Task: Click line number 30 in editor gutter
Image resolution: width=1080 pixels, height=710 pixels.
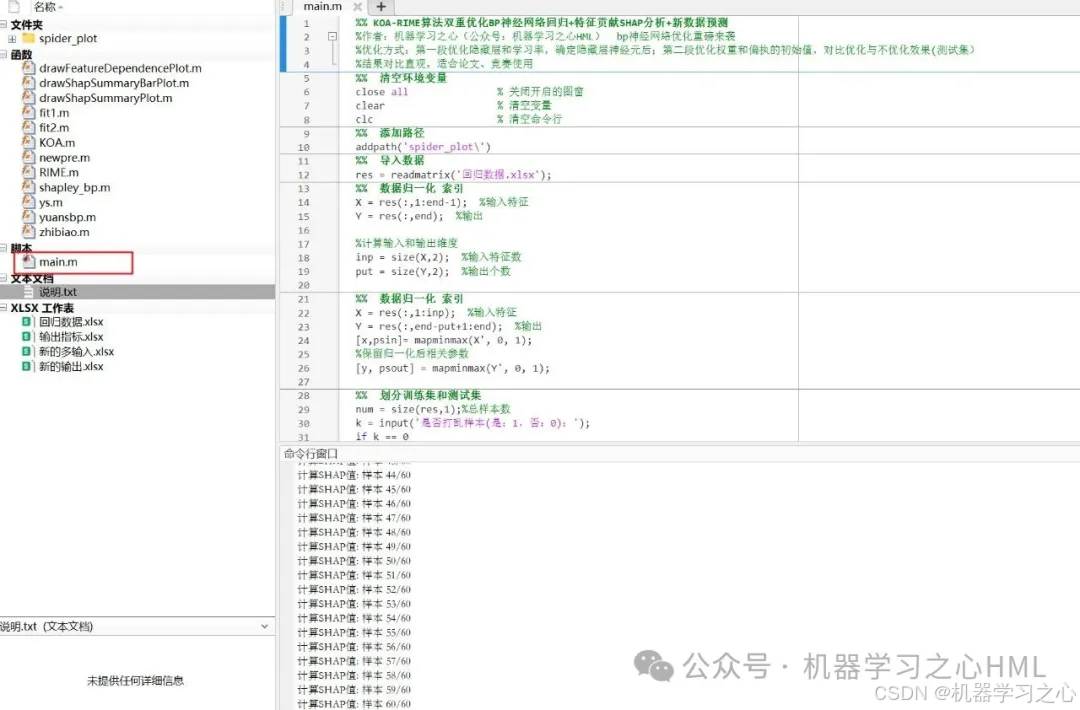Action: click(x=304, y=423)
